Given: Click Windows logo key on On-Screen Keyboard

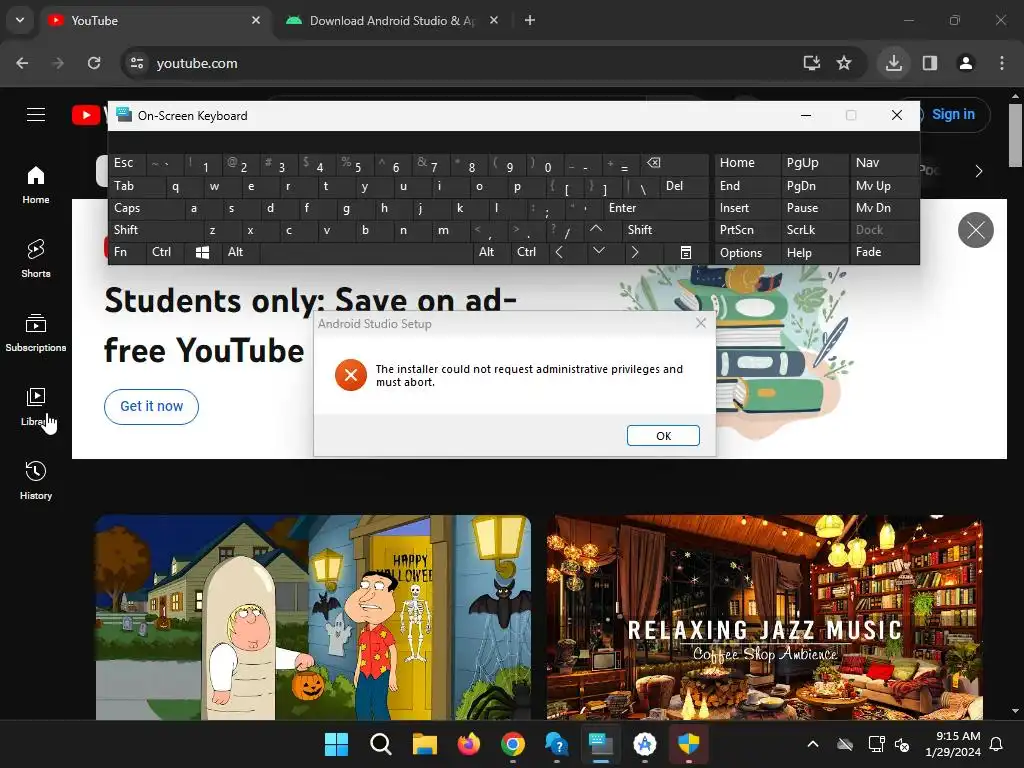Looking at the screenshot, I should click(x=202, y=252).
